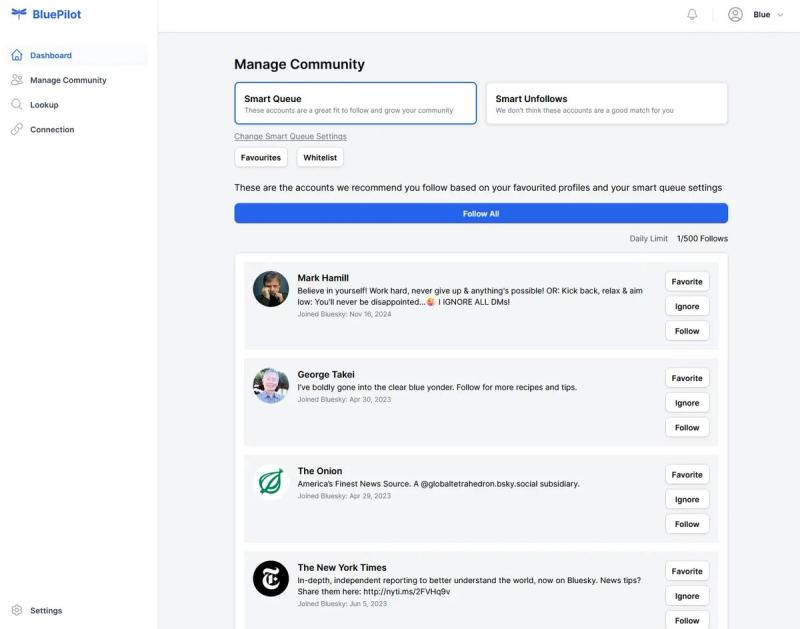Click The Onion name heading
This screenshot has height=629, width=800.
[x=320, y=471]
